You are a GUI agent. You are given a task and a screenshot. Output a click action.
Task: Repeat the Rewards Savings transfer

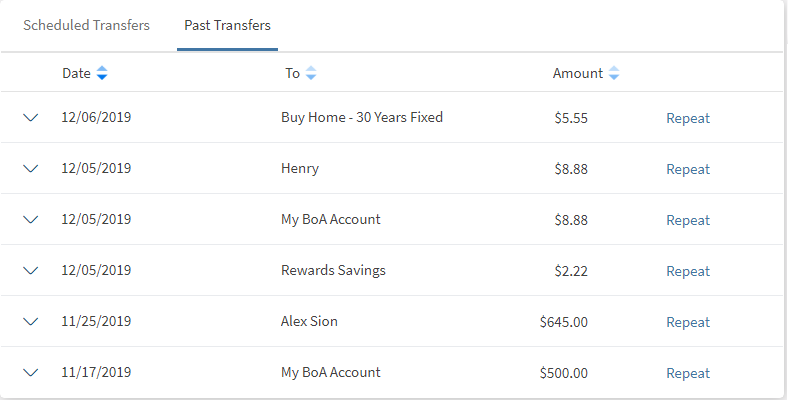pos(688,271)
